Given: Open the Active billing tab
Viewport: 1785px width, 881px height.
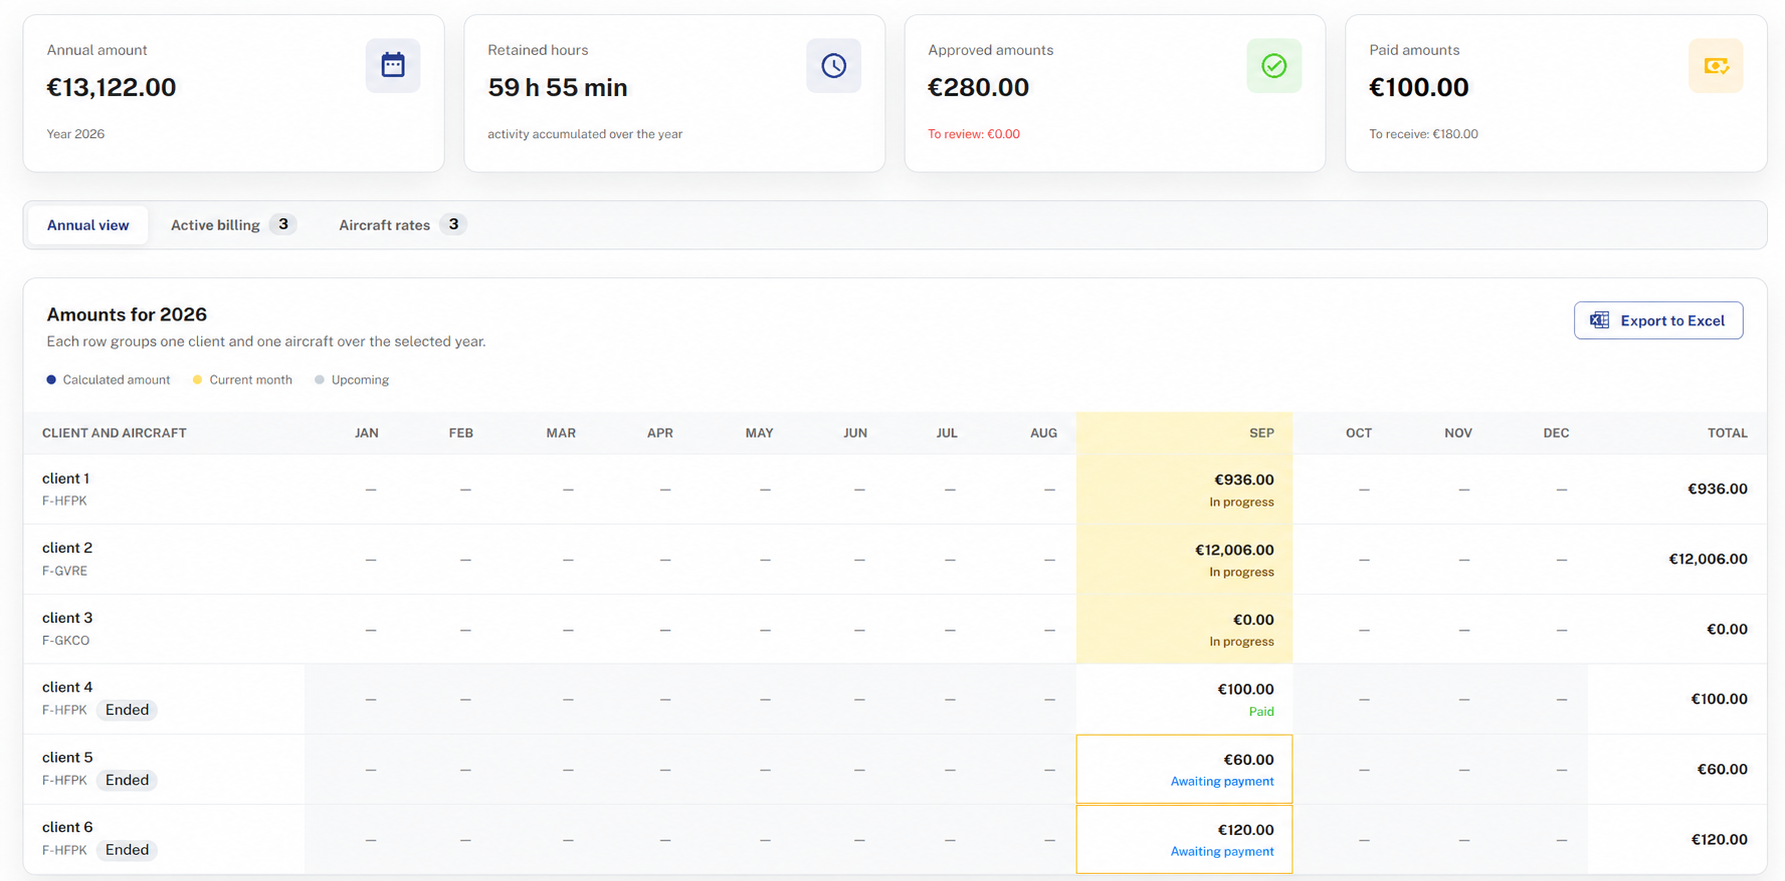Looking at the screenshot, I should pyautogui.click(x=233, y=225).
